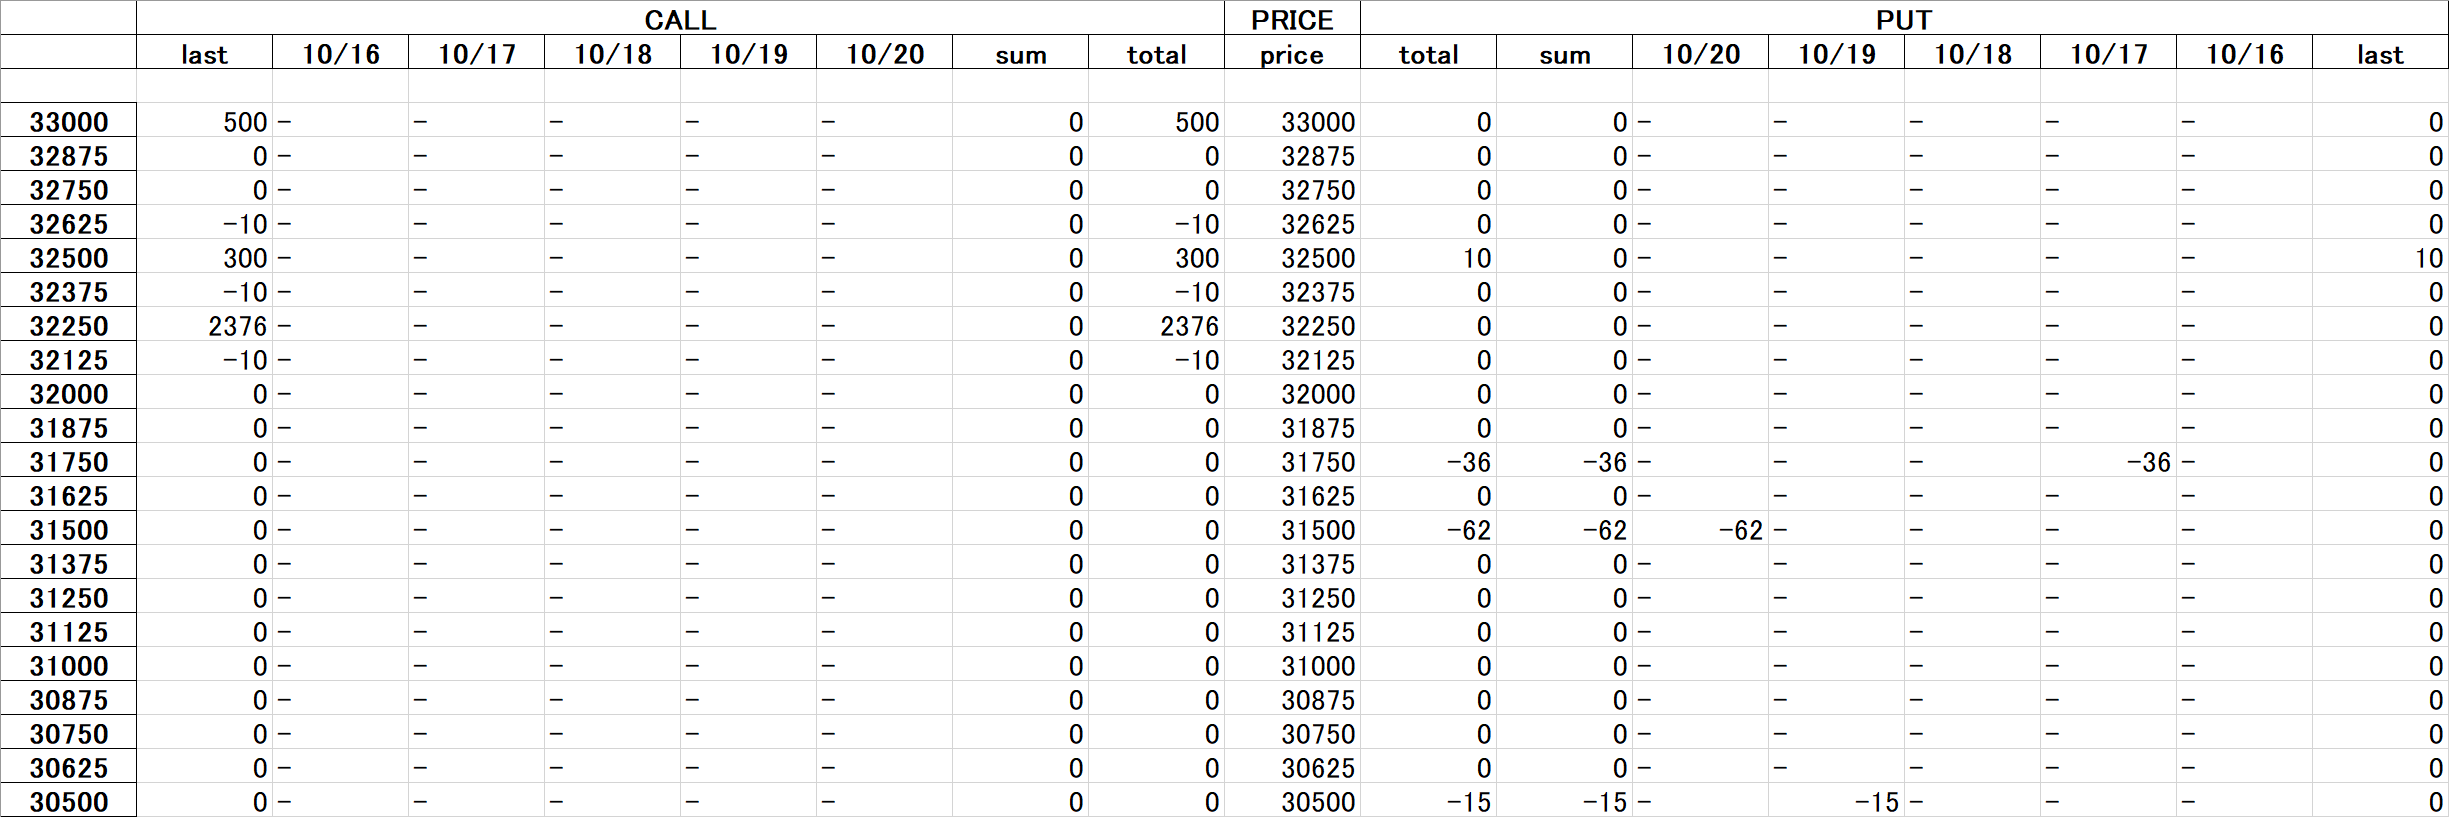Select bold row label 32250 in leftmost column
Viewport: 2449px width, 817px height.
pyautogui.click(x=68, y=326)
